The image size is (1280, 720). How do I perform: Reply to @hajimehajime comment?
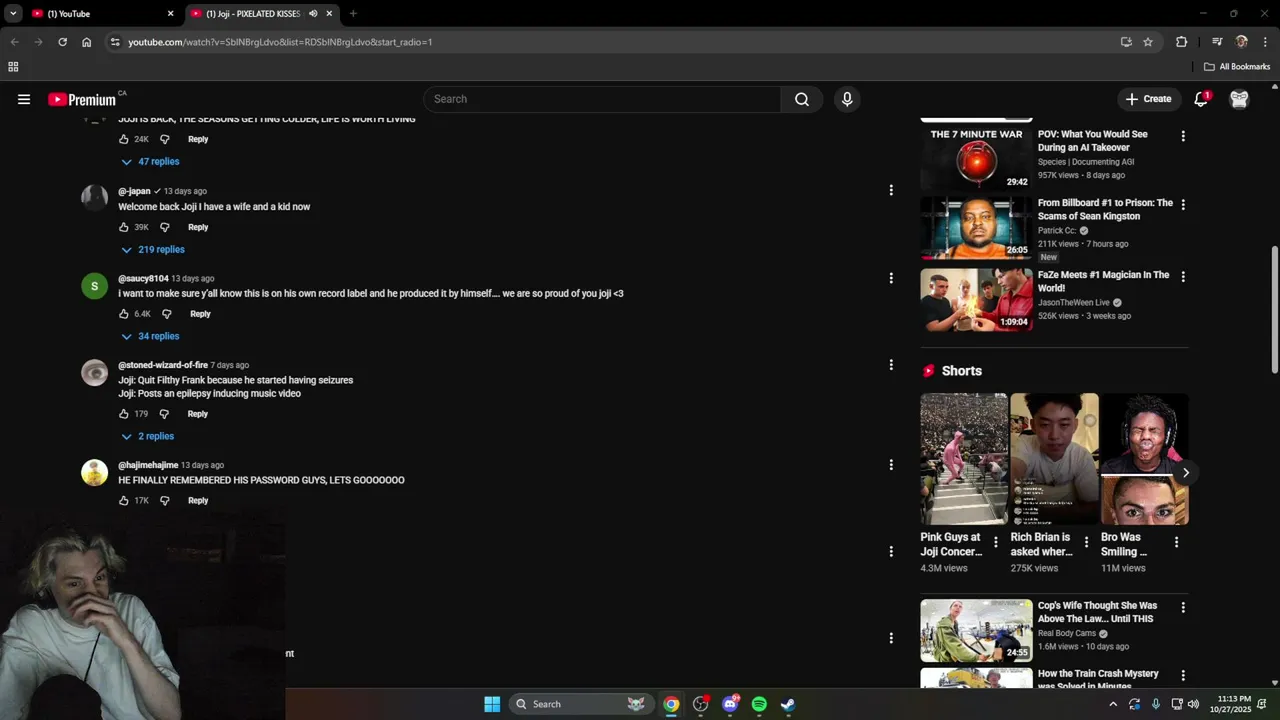pos(198,501)
